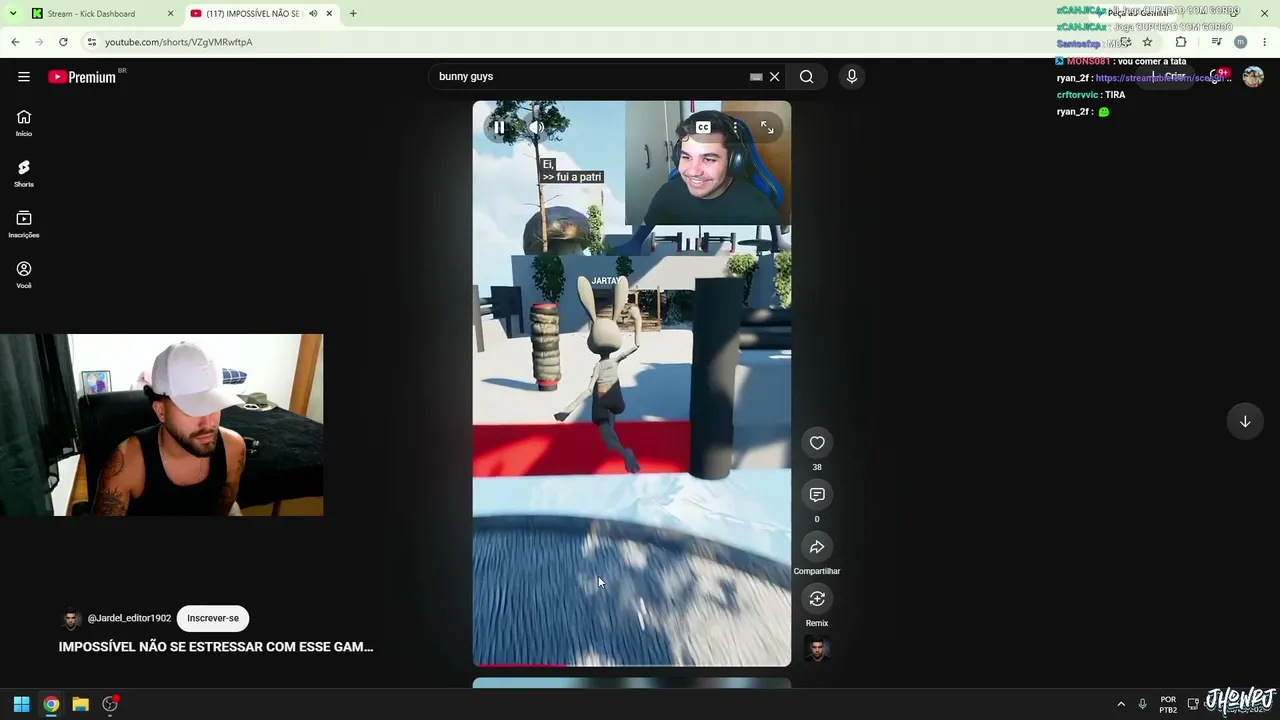Open the Chrome profile avatar

tap(1241, 42)
